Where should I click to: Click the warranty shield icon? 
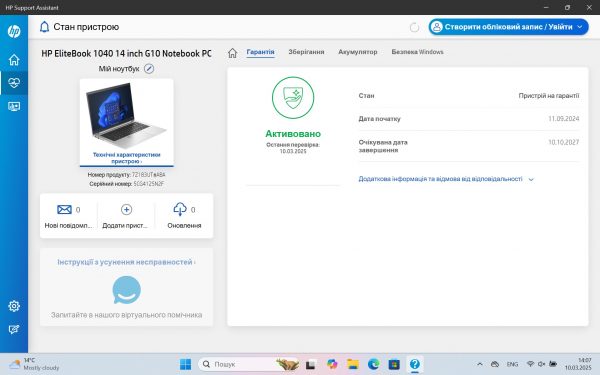tap(293, 98)
